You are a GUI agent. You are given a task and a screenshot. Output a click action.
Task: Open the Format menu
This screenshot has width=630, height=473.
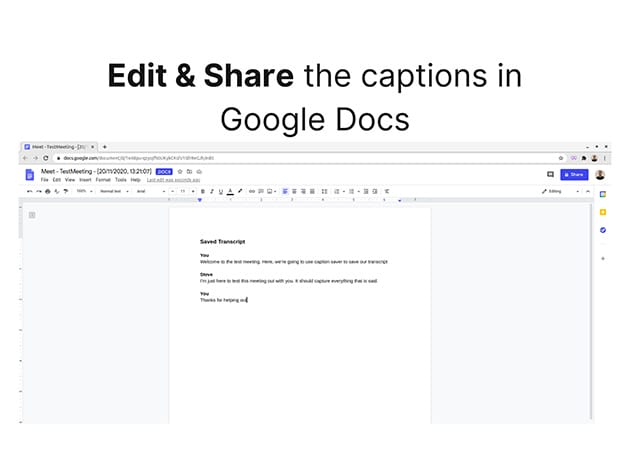click(103, 180)
